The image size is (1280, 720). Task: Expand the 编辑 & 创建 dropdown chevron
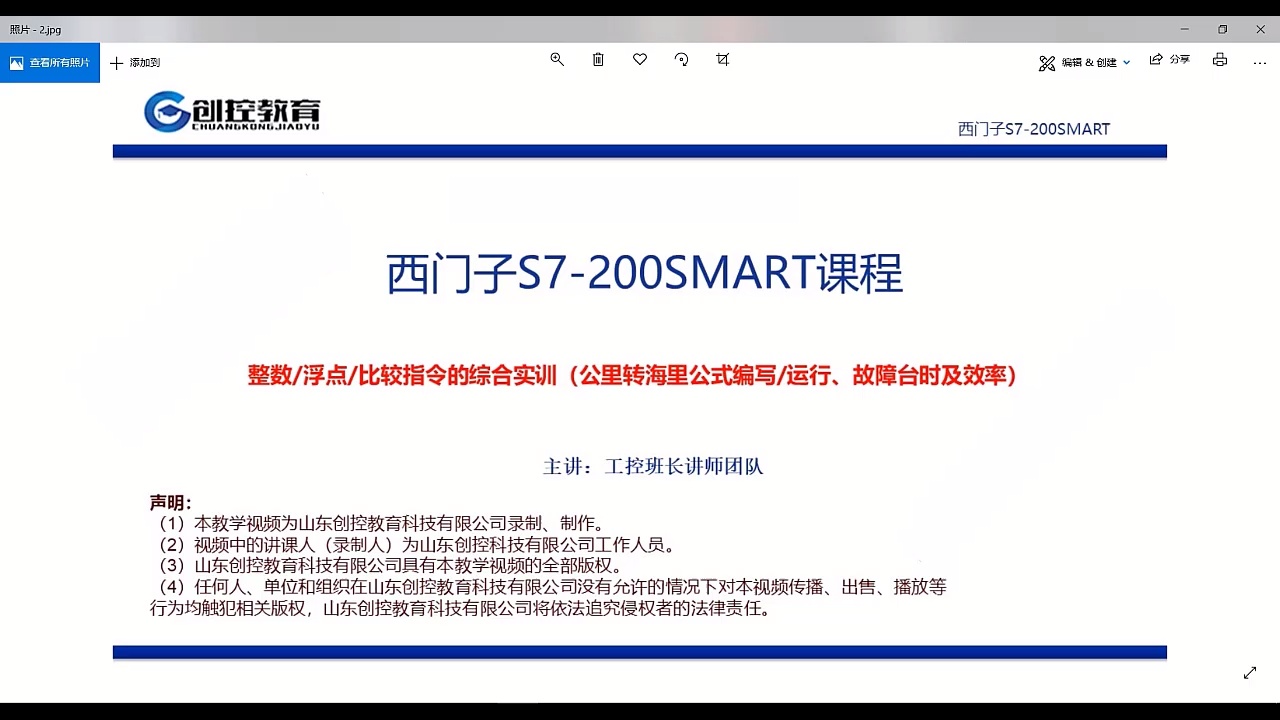1126,62
